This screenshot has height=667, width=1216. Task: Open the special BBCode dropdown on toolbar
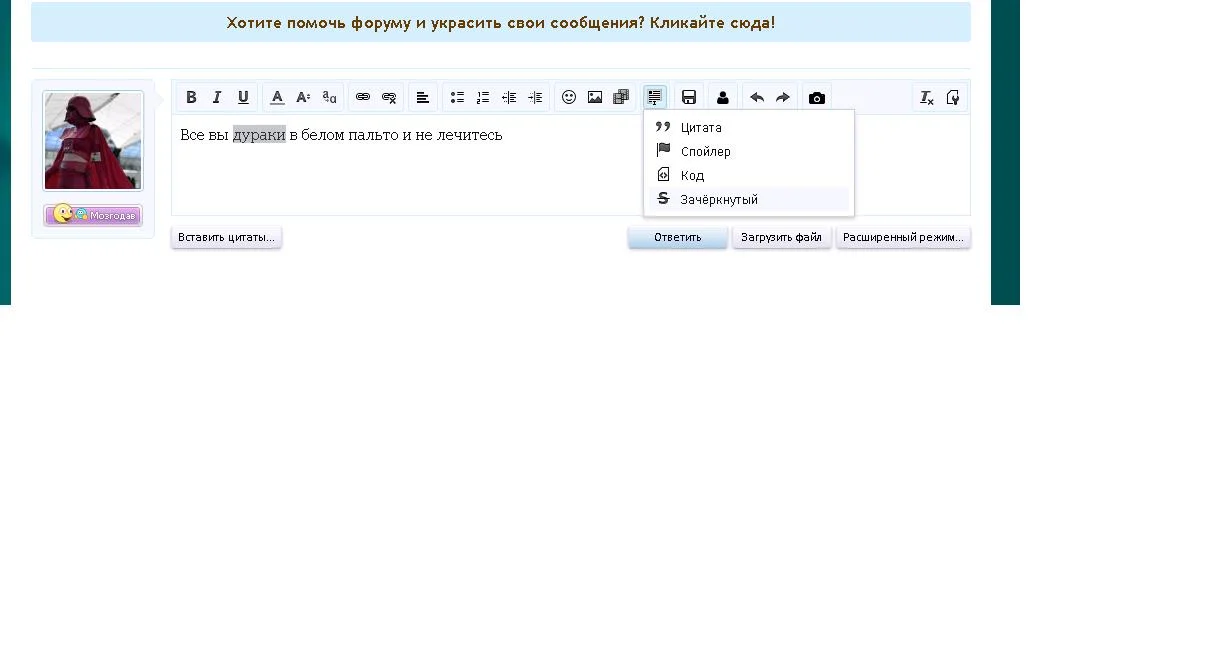(655, 97)
